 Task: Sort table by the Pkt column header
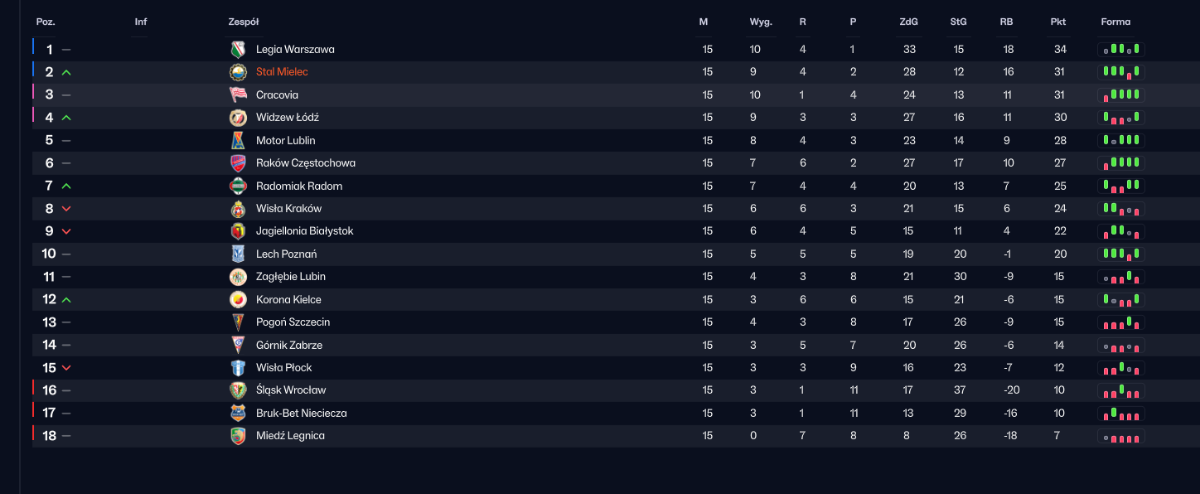click(x=1058, y=21)
